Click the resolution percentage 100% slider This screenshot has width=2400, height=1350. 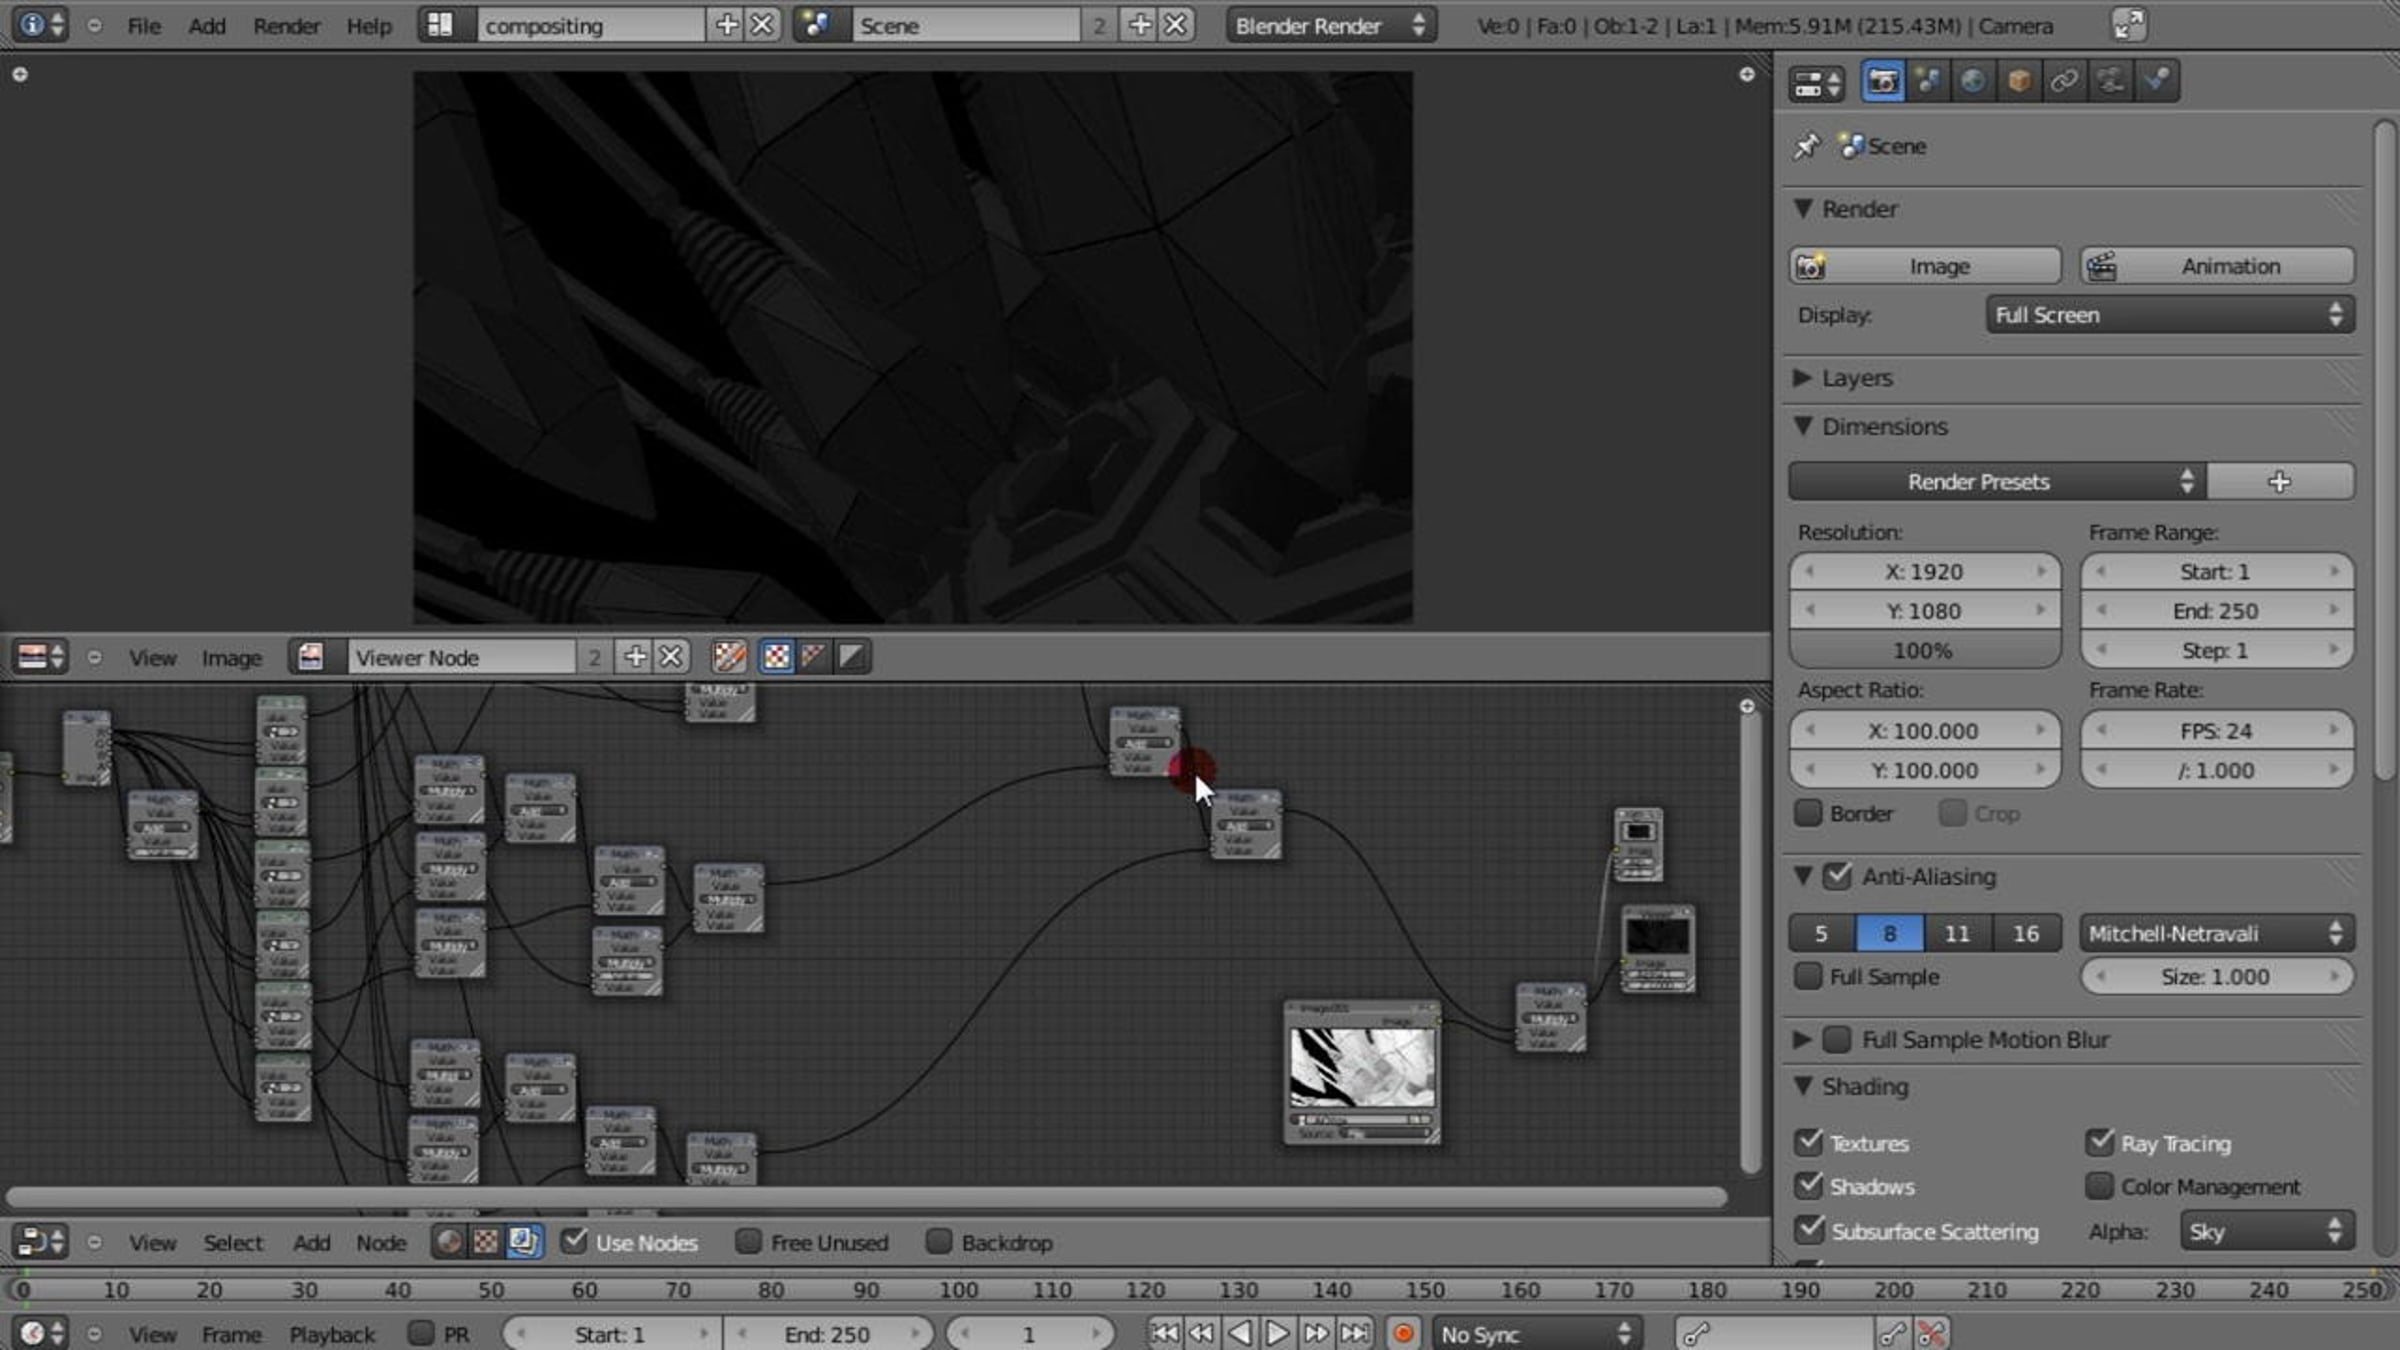pyautogui.click(x=1923, y=651)
